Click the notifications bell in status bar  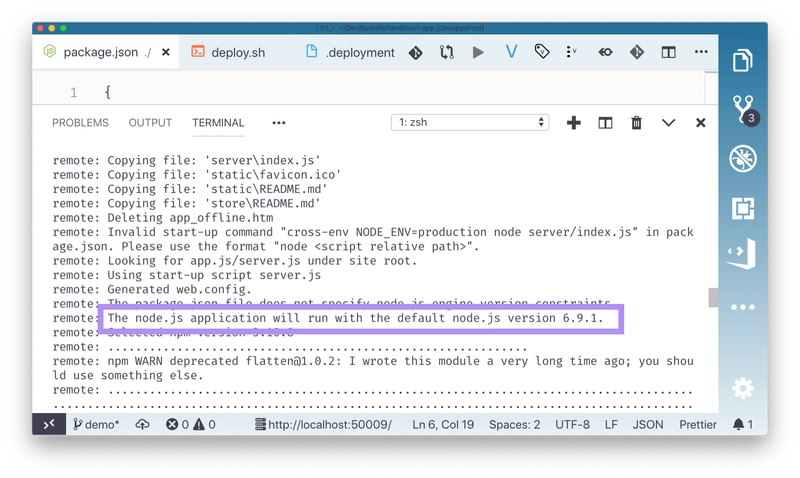(x=743, y=424)
